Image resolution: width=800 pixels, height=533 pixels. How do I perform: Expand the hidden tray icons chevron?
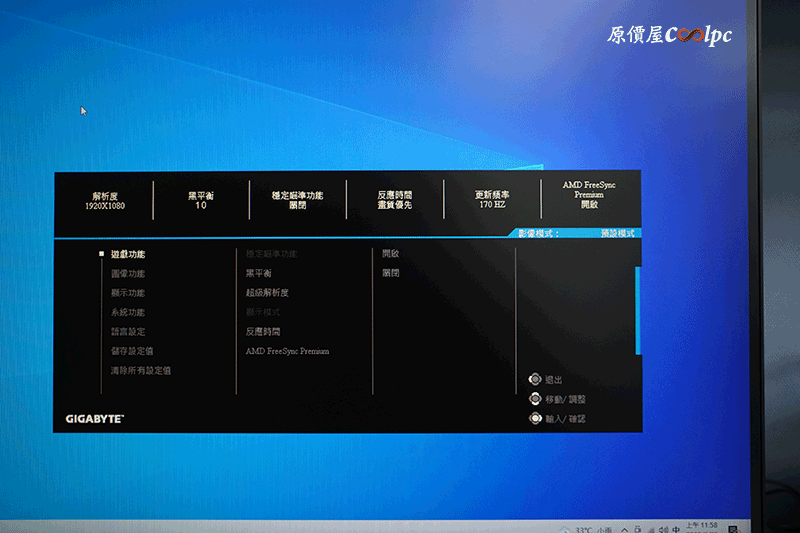[624, 529]
